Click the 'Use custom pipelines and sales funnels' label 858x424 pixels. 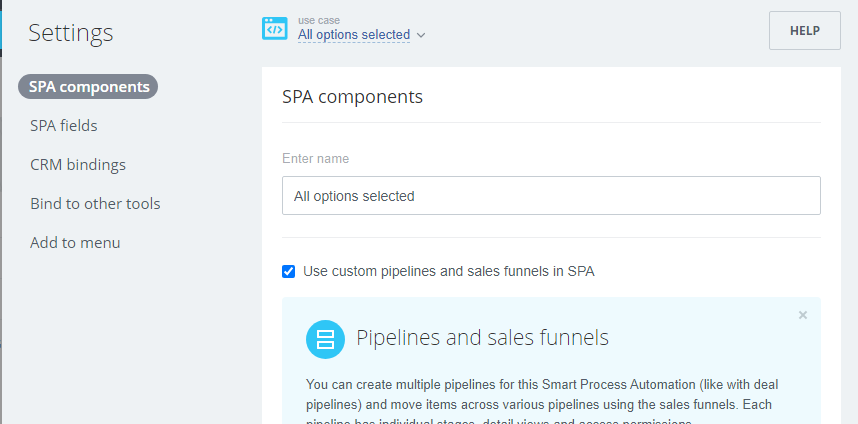448,271
